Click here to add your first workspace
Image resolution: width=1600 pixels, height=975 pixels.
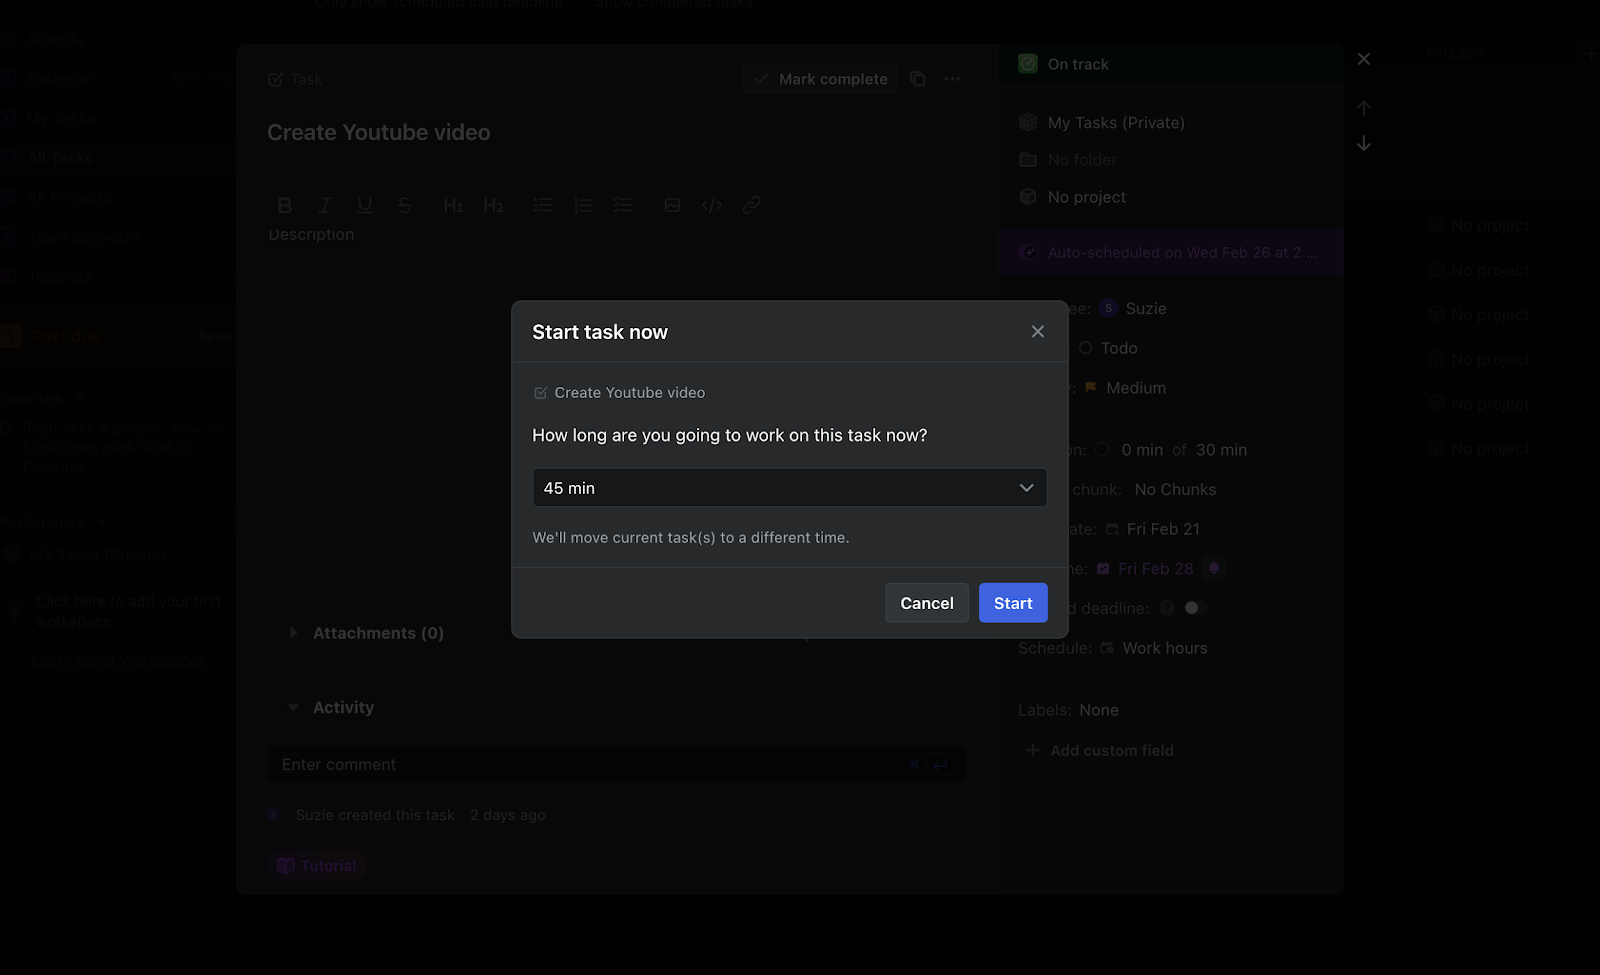[x=128, y=611]
